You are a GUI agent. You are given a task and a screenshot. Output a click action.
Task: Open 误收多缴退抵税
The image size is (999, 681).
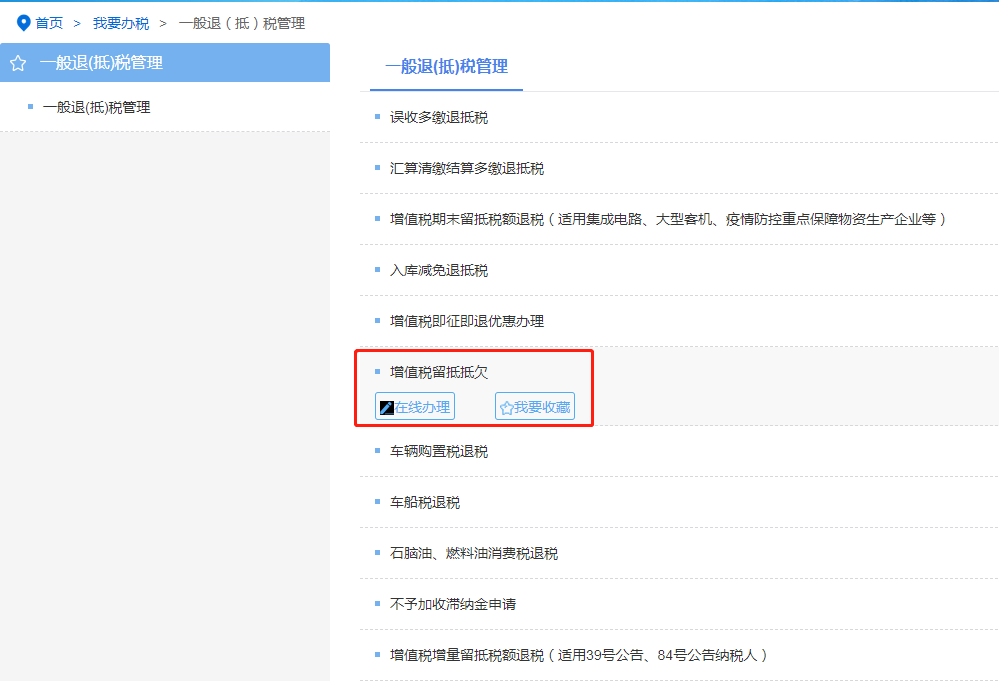click(x=439, y=117)
